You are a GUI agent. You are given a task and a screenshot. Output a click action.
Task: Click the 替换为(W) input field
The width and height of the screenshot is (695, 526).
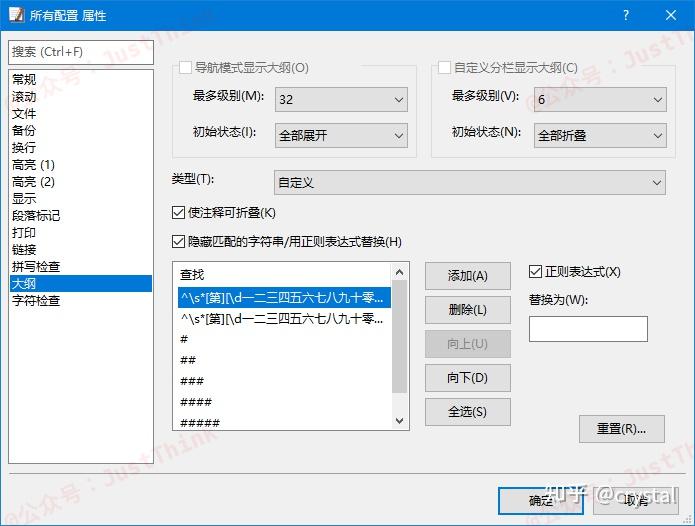pyautogui.click(x=588, y=329)
